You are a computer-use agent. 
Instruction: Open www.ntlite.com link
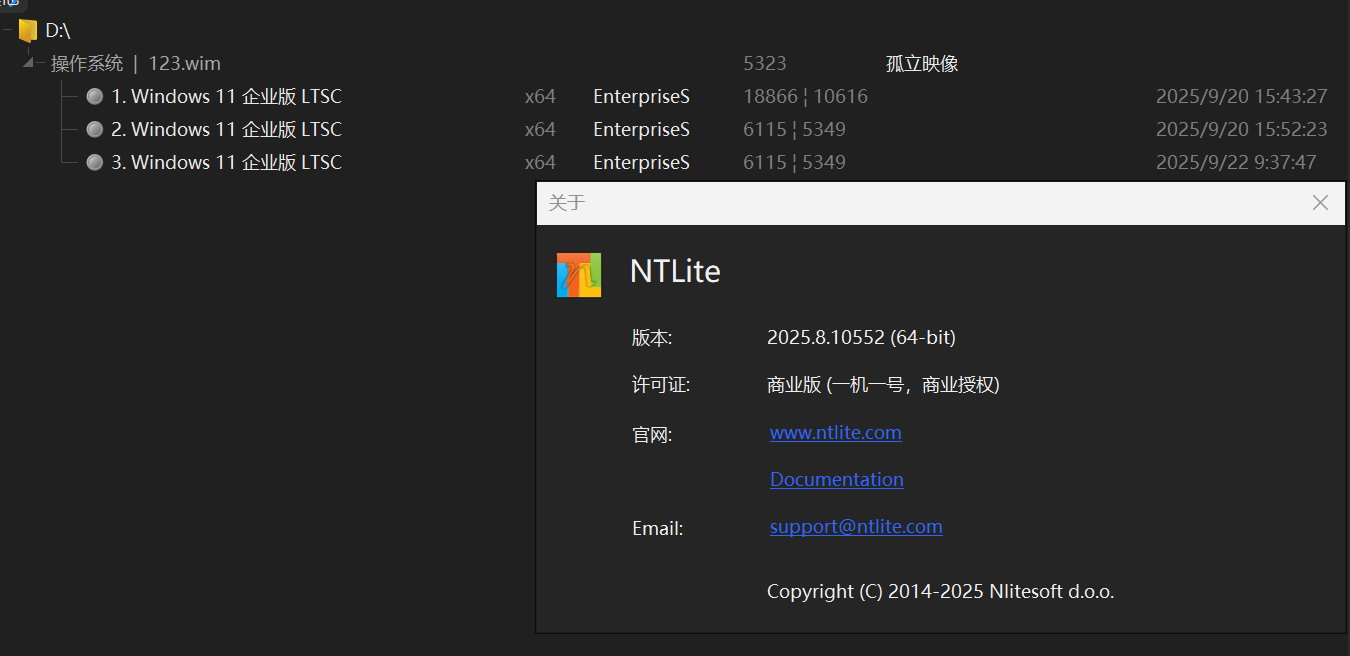pos(836,433)
